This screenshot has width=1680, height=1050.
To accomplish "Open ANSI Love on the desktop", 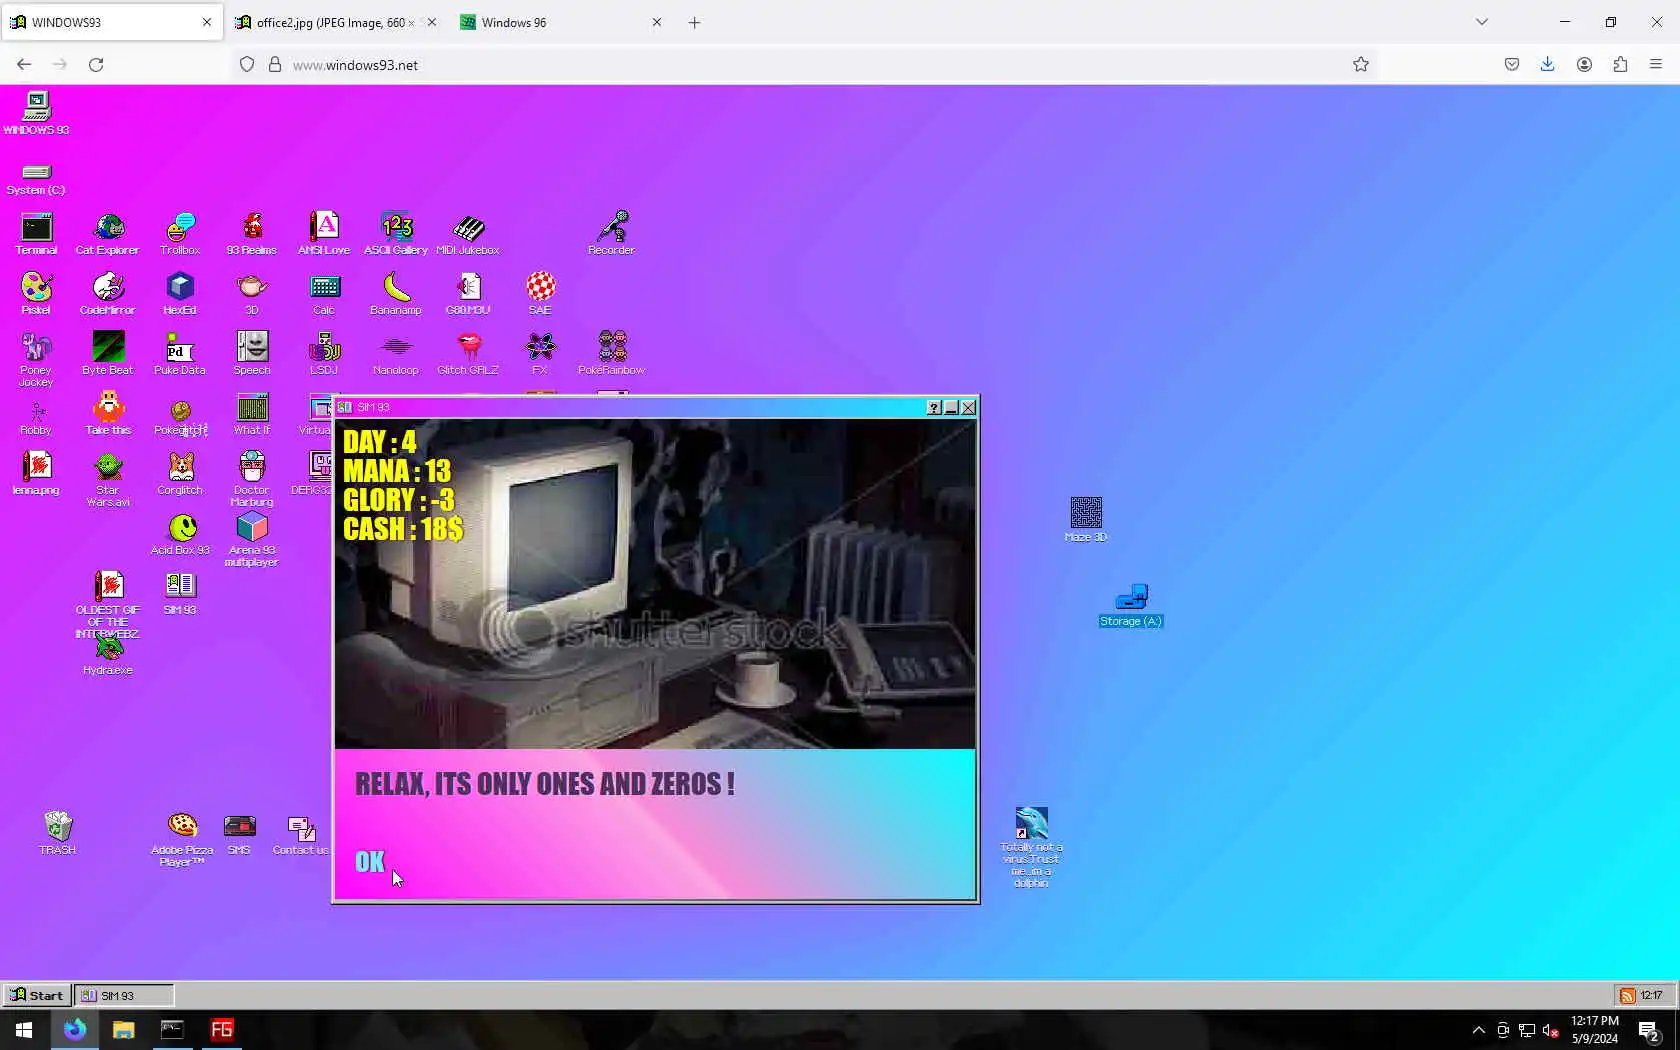I will [324, 234].
